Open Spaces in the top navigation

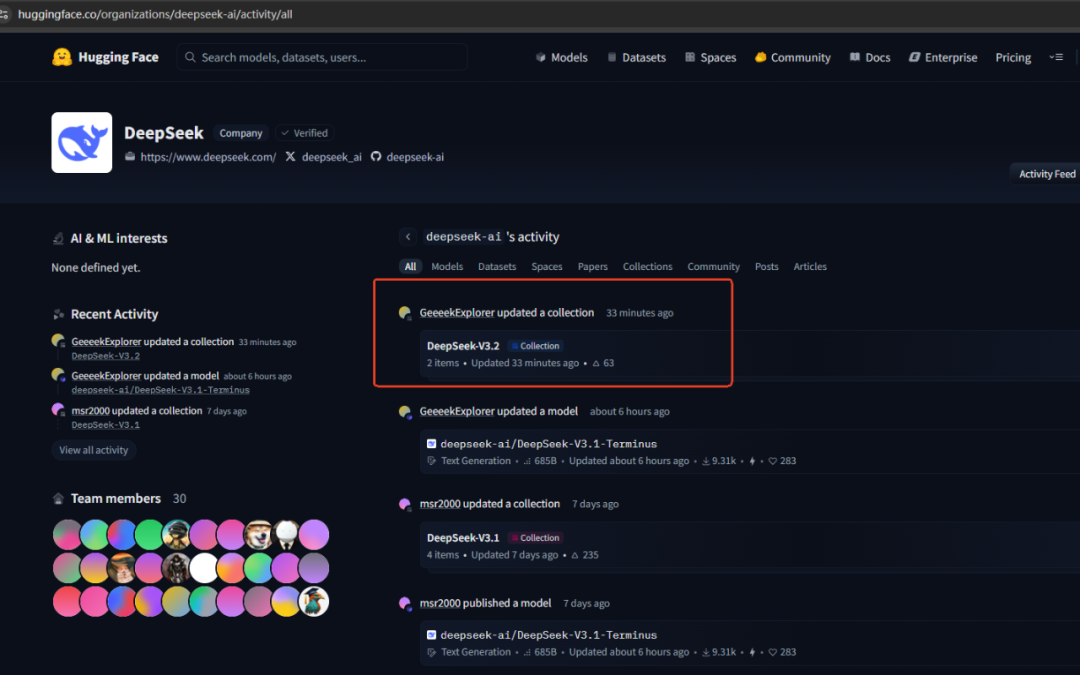pos(710,58)
